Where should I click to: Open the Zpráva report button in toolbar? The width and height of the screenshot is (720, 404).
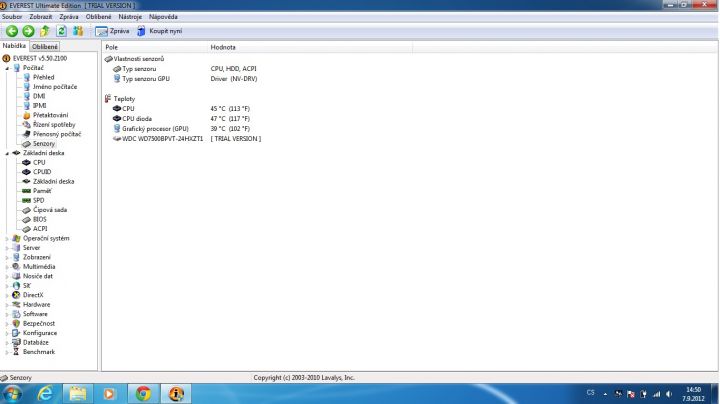coord(112,31)
